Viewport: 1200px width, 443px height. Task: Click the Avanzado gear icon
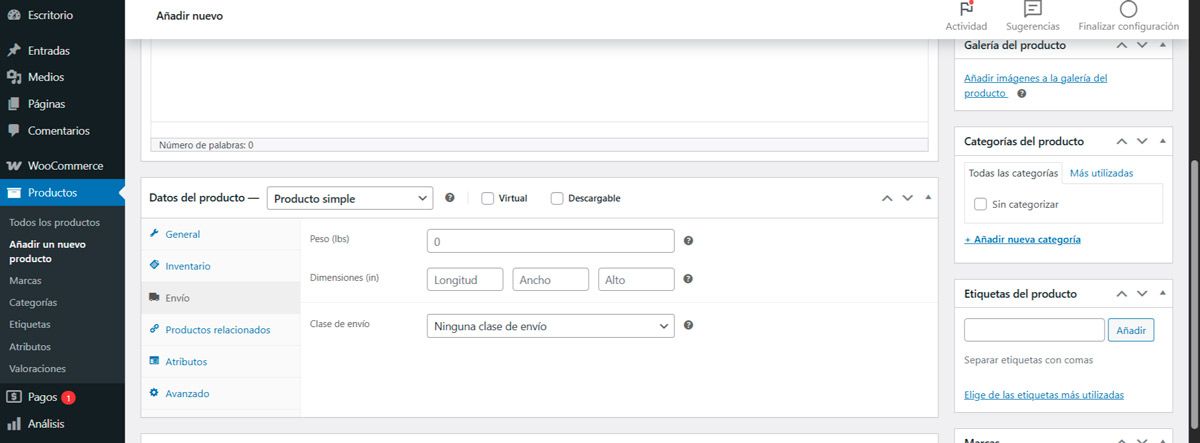coord(155,393)
